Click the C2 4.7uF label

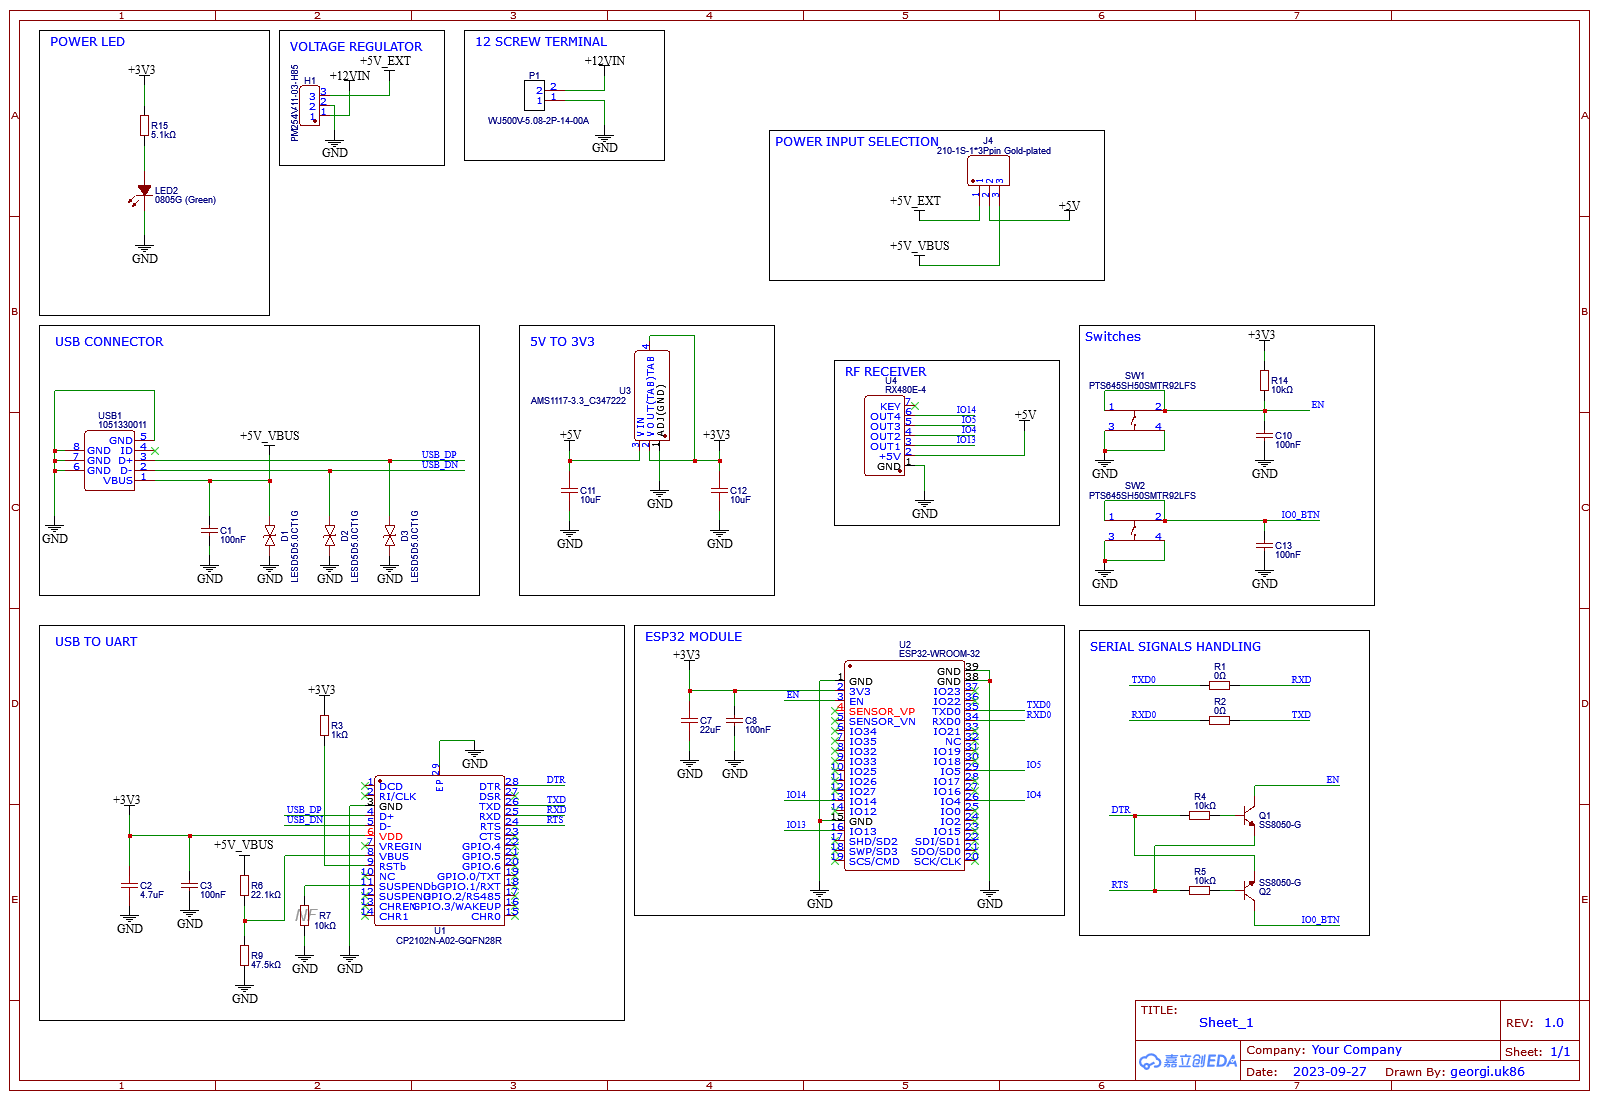(x=151, y=891)
